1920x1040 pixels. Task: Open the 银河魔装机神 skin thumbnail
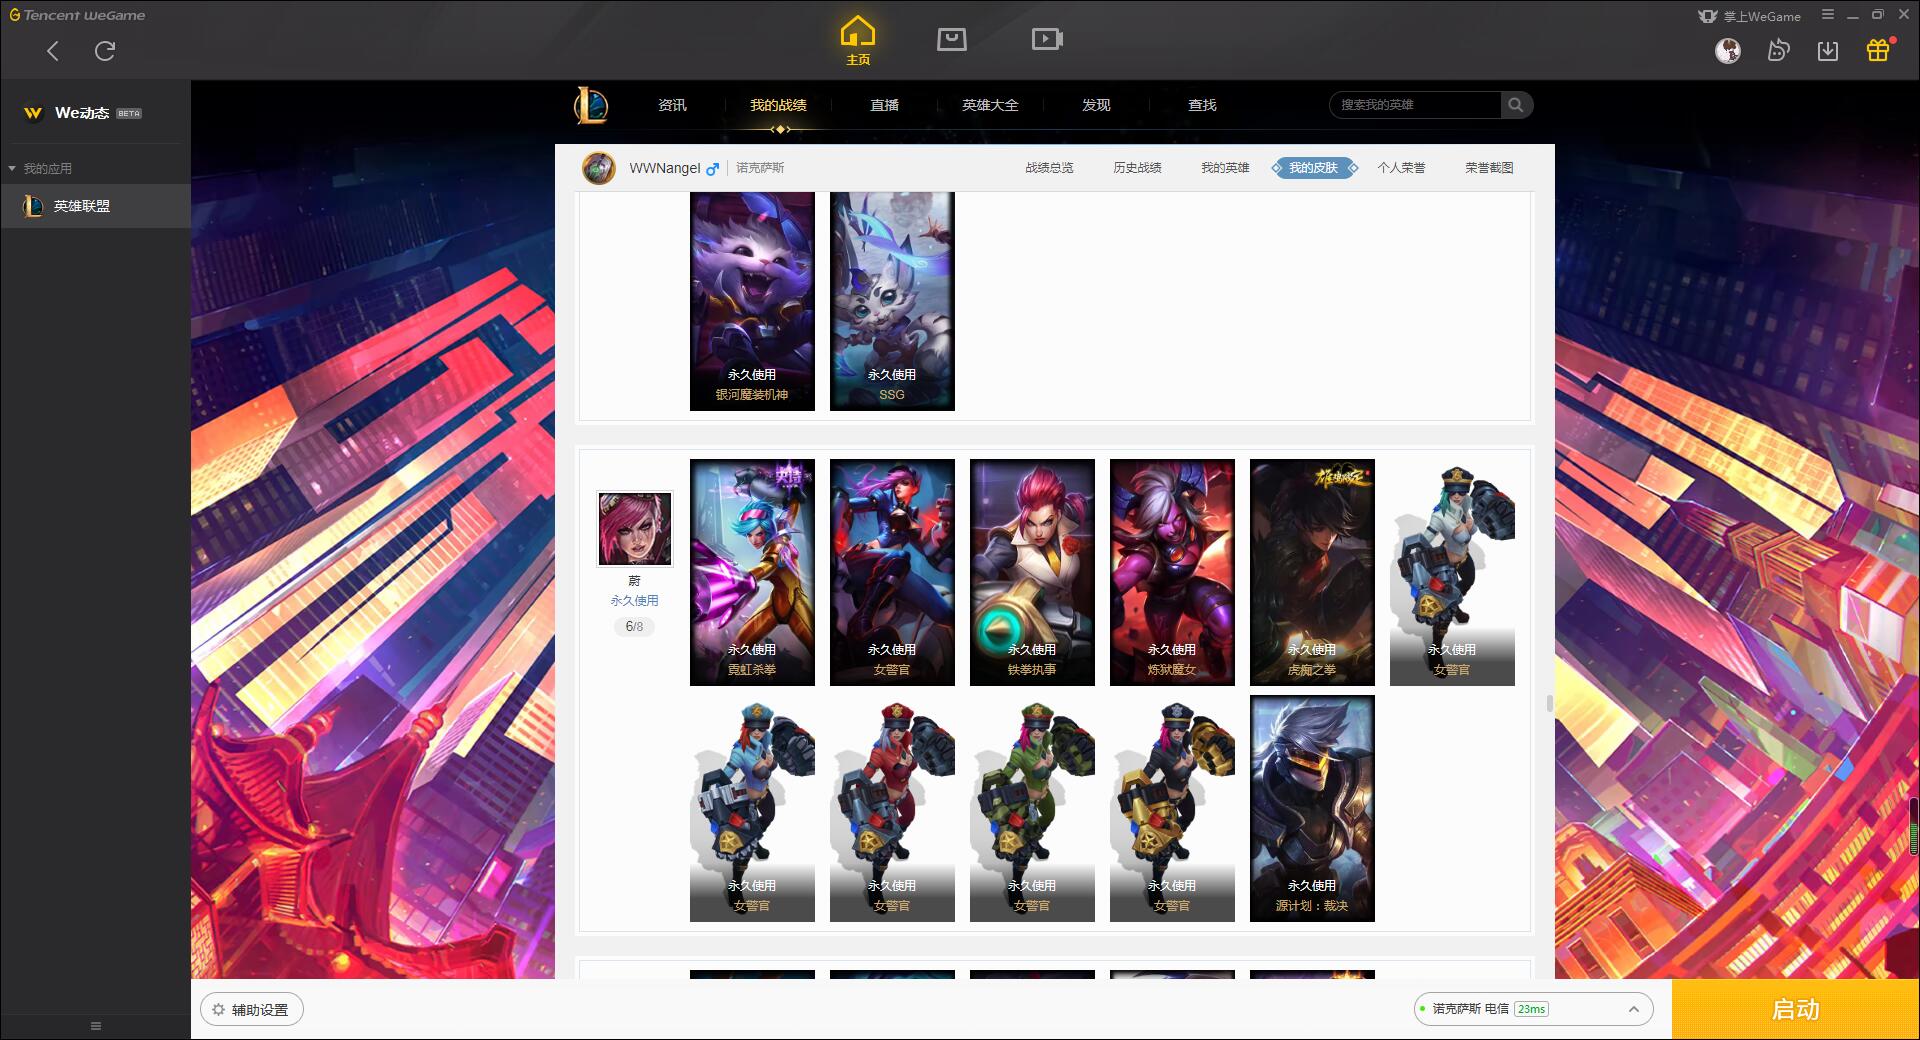[752, 301]
